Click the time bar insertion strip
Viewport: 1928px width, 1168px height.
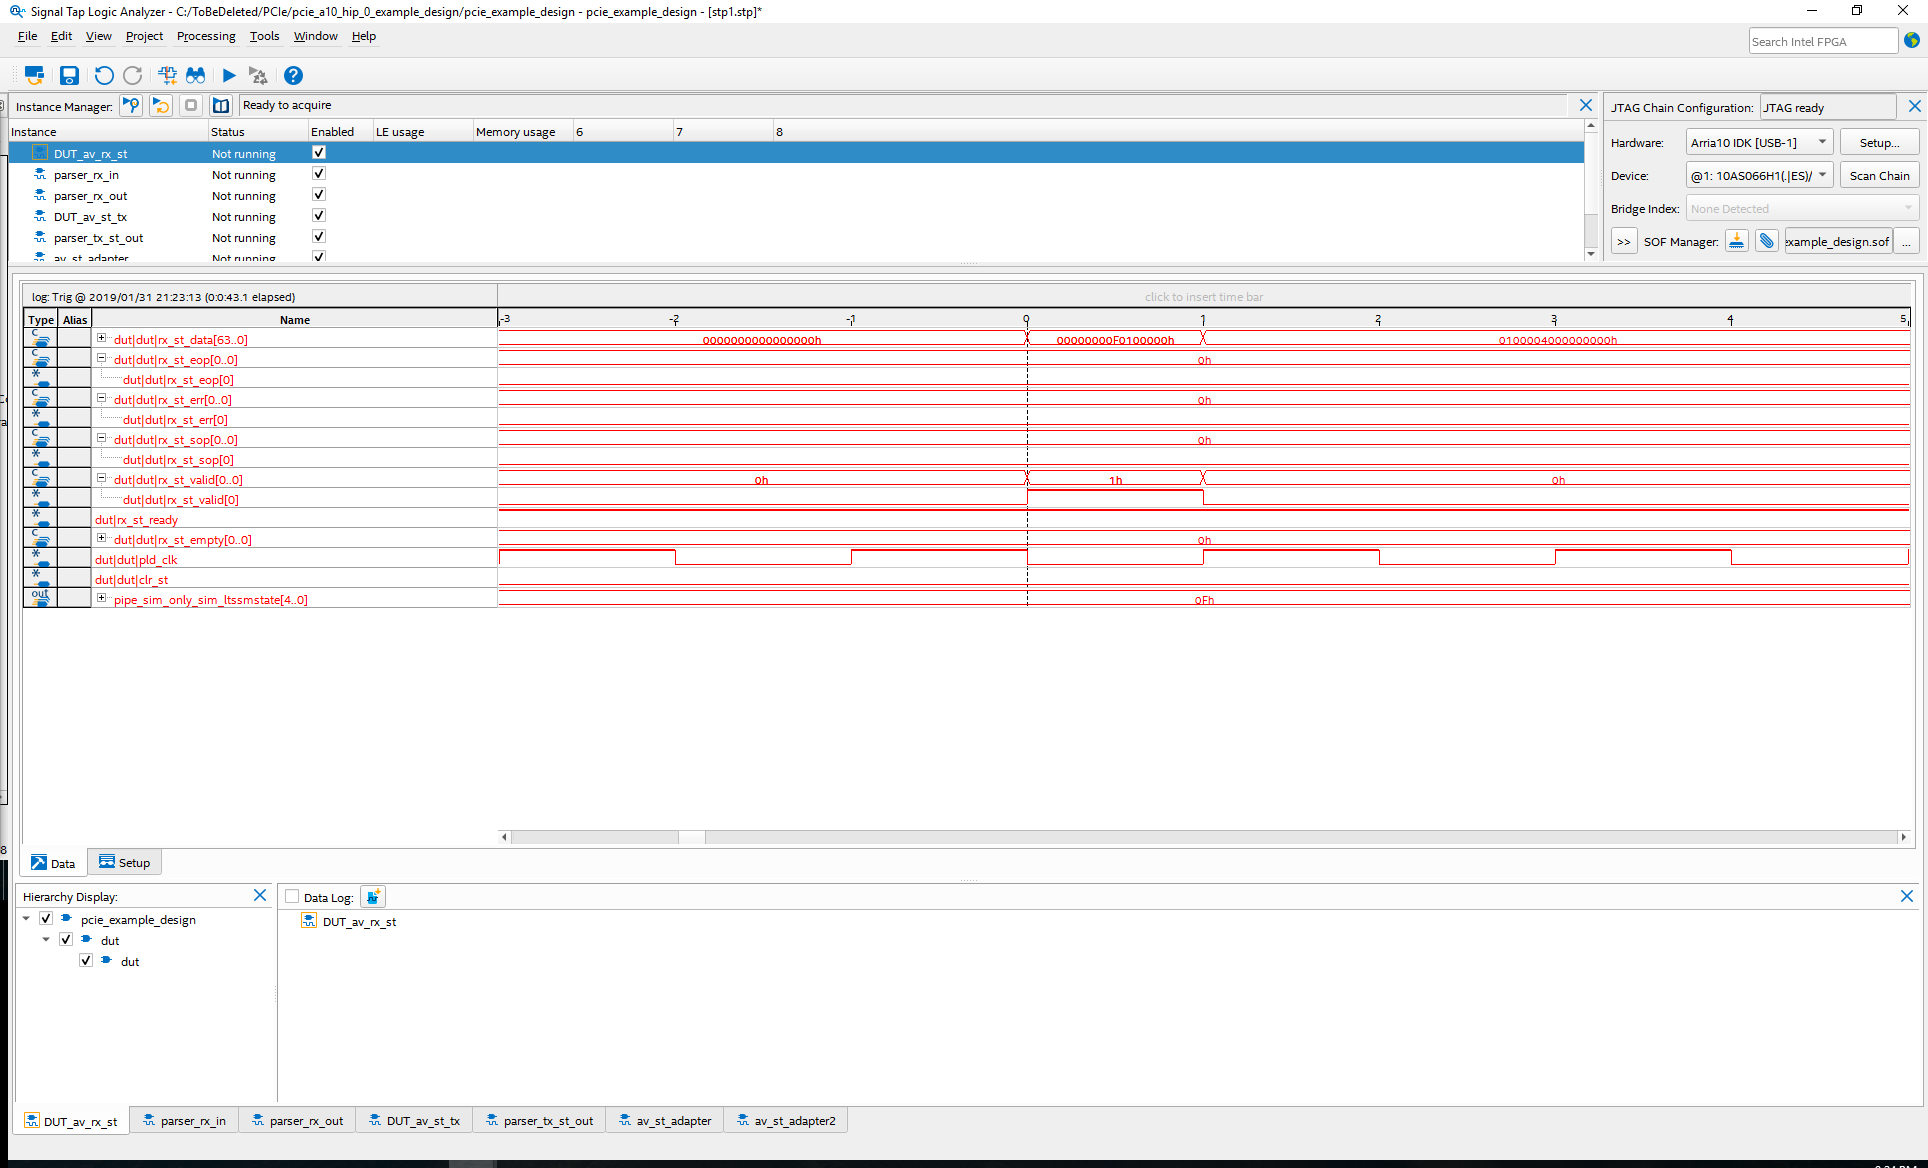1203,297
